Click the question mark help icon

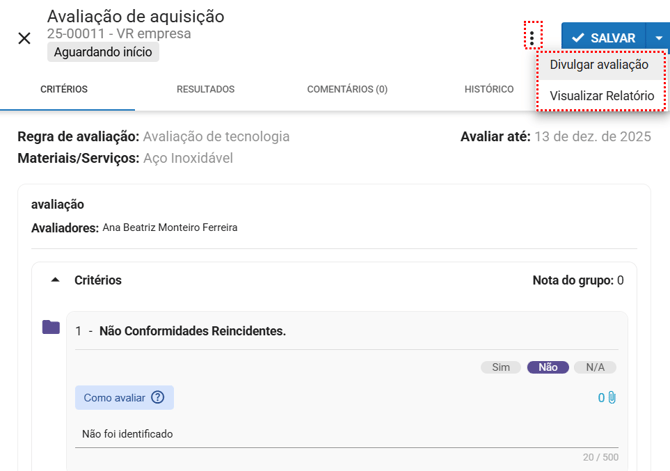pyautogui.click(x=157, y=398)
